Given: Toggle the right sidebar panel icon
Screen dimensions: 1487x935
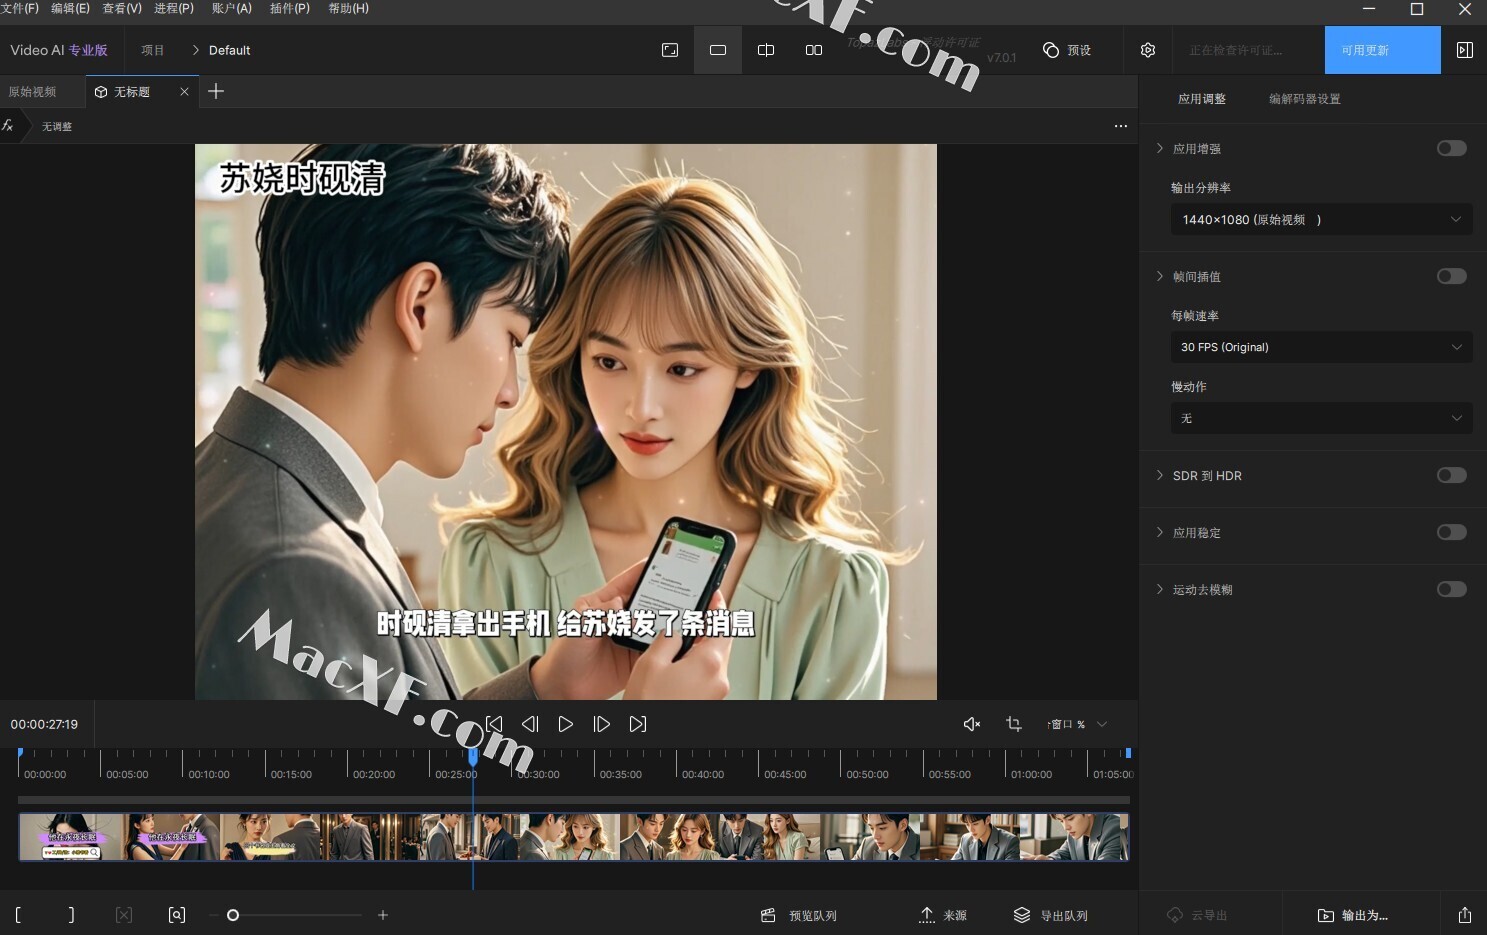Looking at the screenshot, I should tap(1465, 50).
